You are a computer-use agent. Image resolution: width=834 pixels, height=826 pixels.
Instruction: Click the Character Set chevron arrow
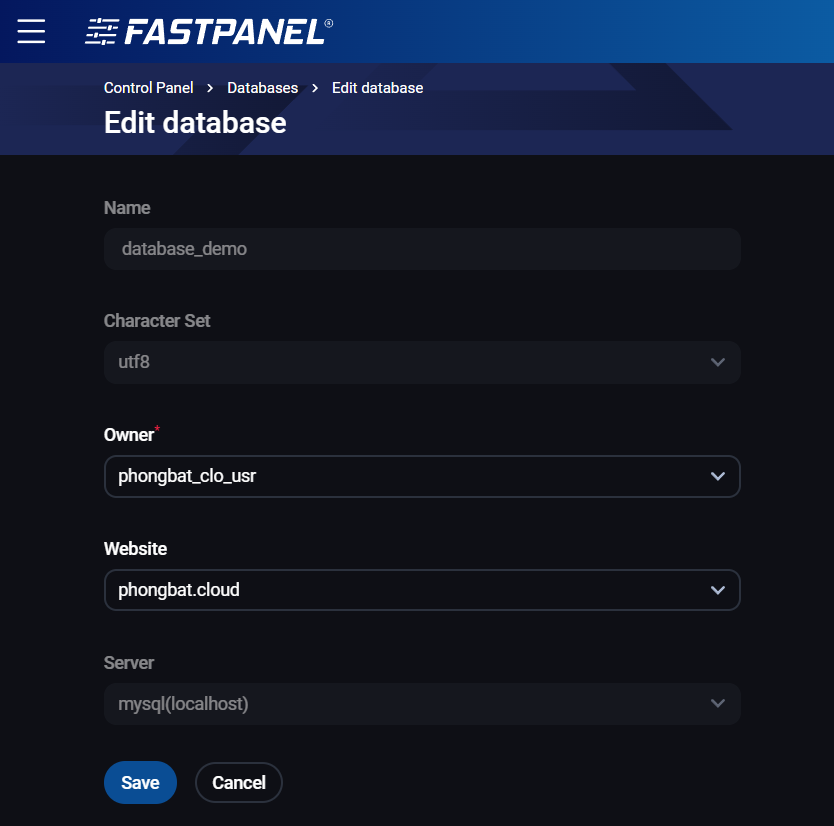717,362
